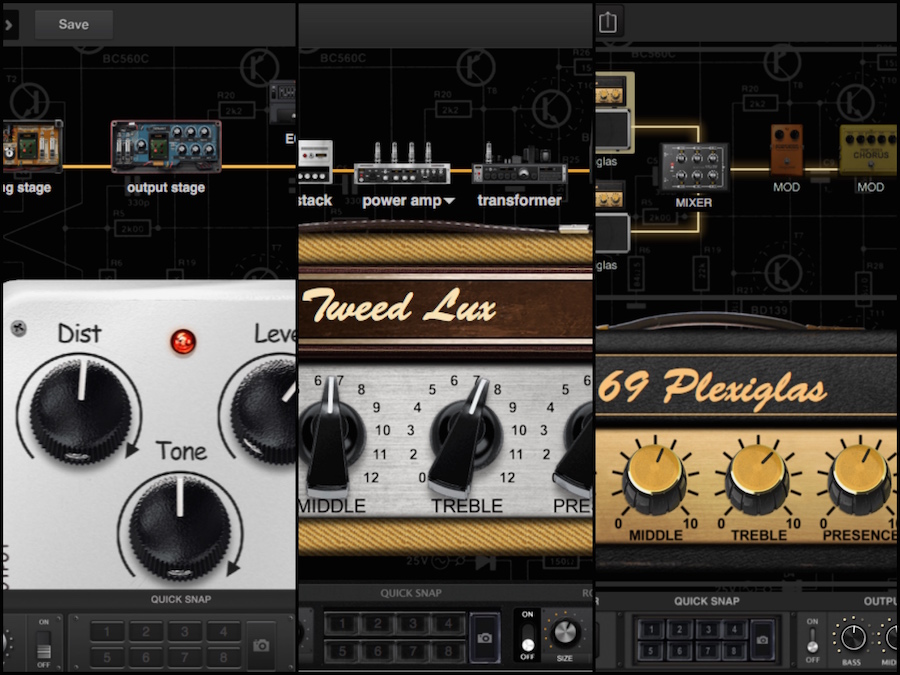Click the Tweed Lux MIDDLE chicken-head knob

click(x=329, y=434)
